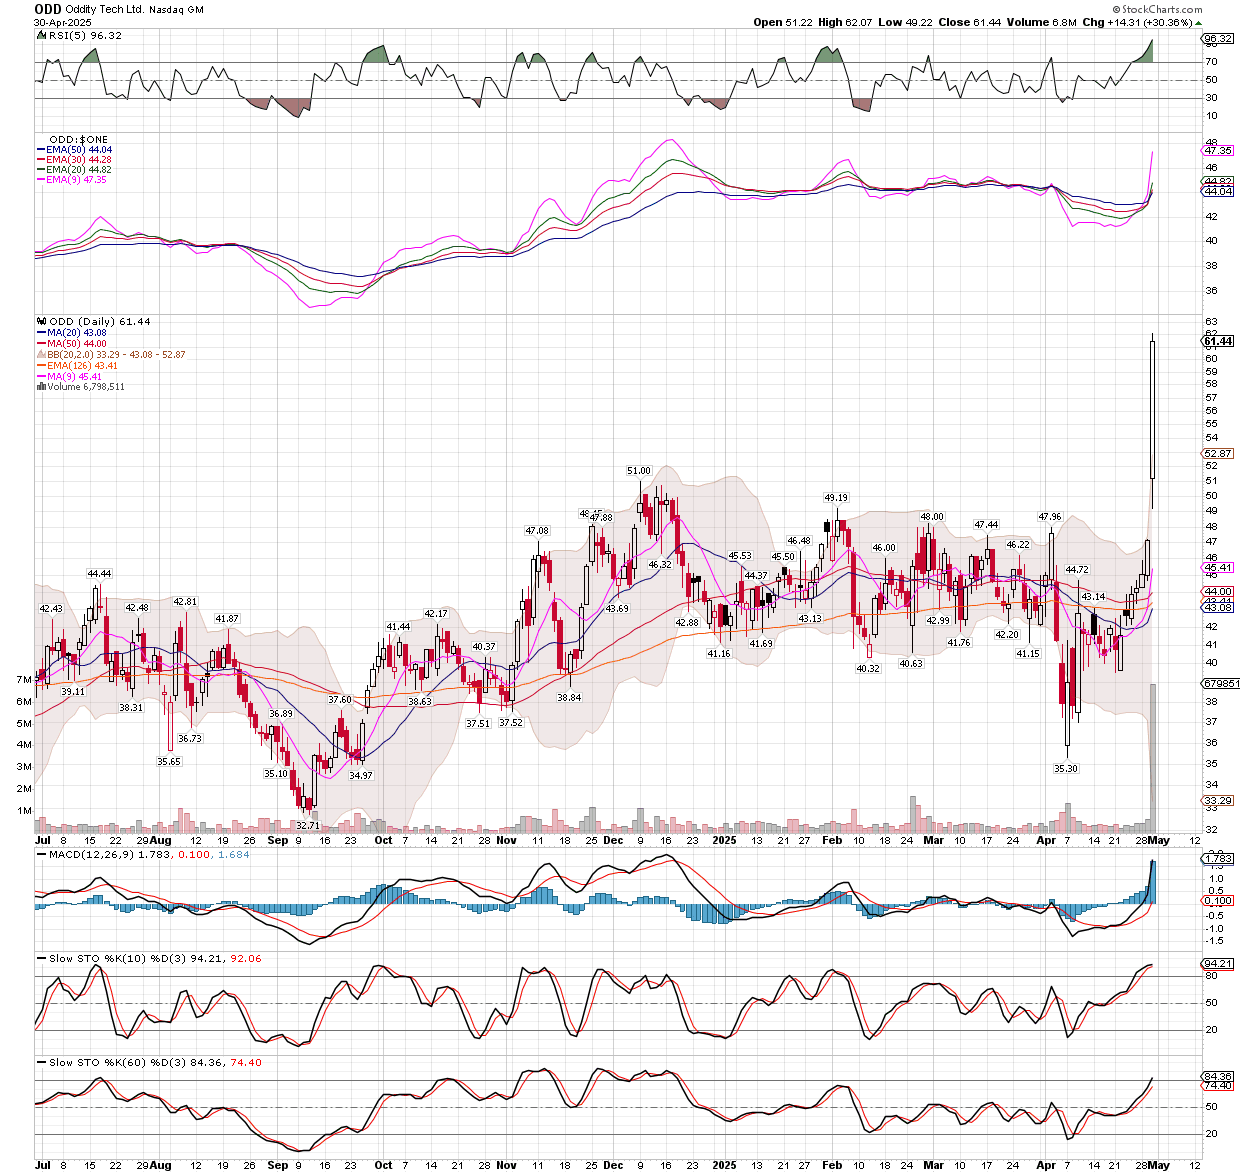The height and width of the screenshot is (1173, 1240).
Task: Click the 61.44 last price tag
Action: click(1217, 341)
